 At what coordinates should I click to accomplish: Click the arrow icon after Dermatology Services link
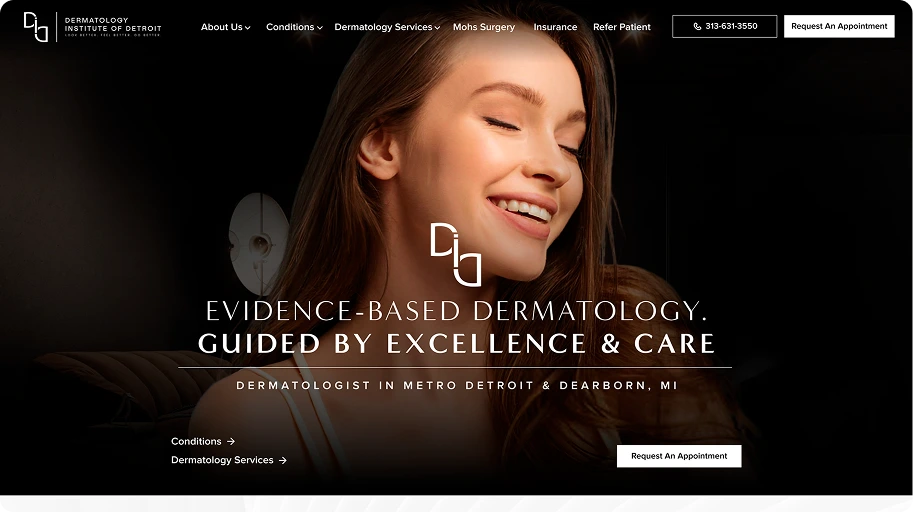[282, 460]
